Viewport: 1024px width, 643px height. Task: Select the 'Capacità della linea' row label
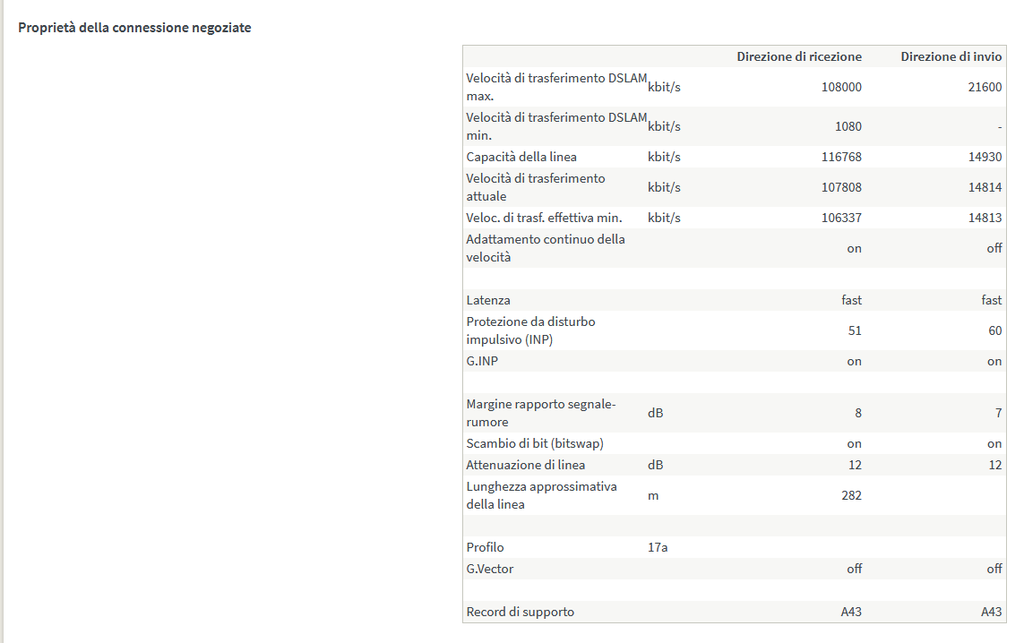[x=521, y=157]
